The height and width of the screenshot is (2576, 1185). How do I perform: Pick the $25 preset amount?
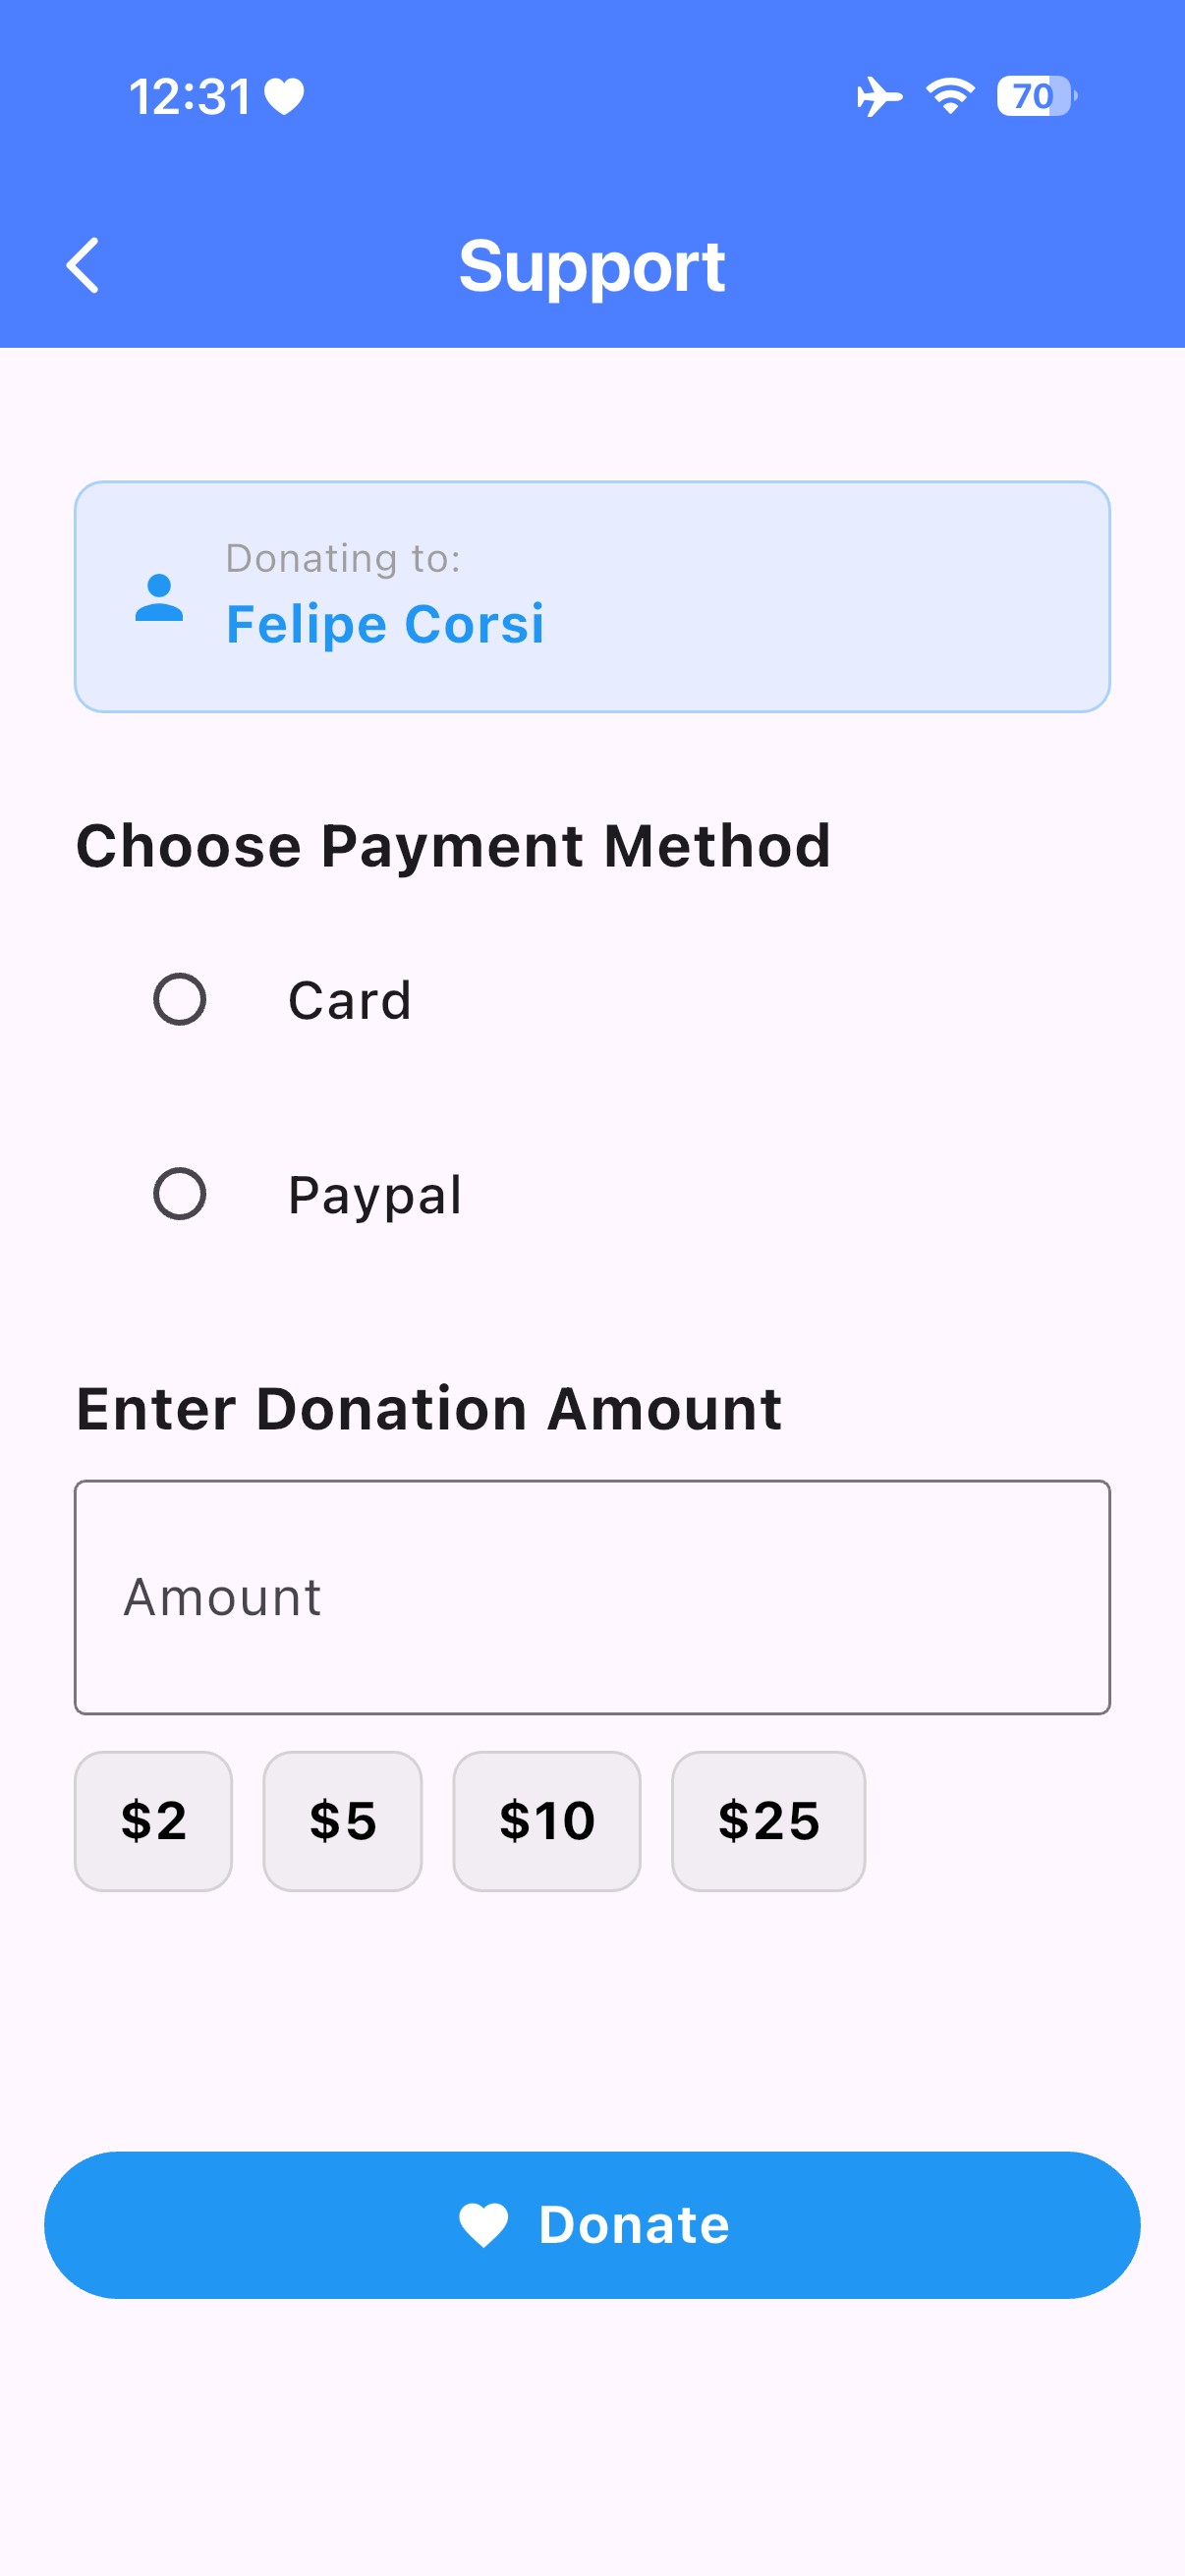point(768,1821)
